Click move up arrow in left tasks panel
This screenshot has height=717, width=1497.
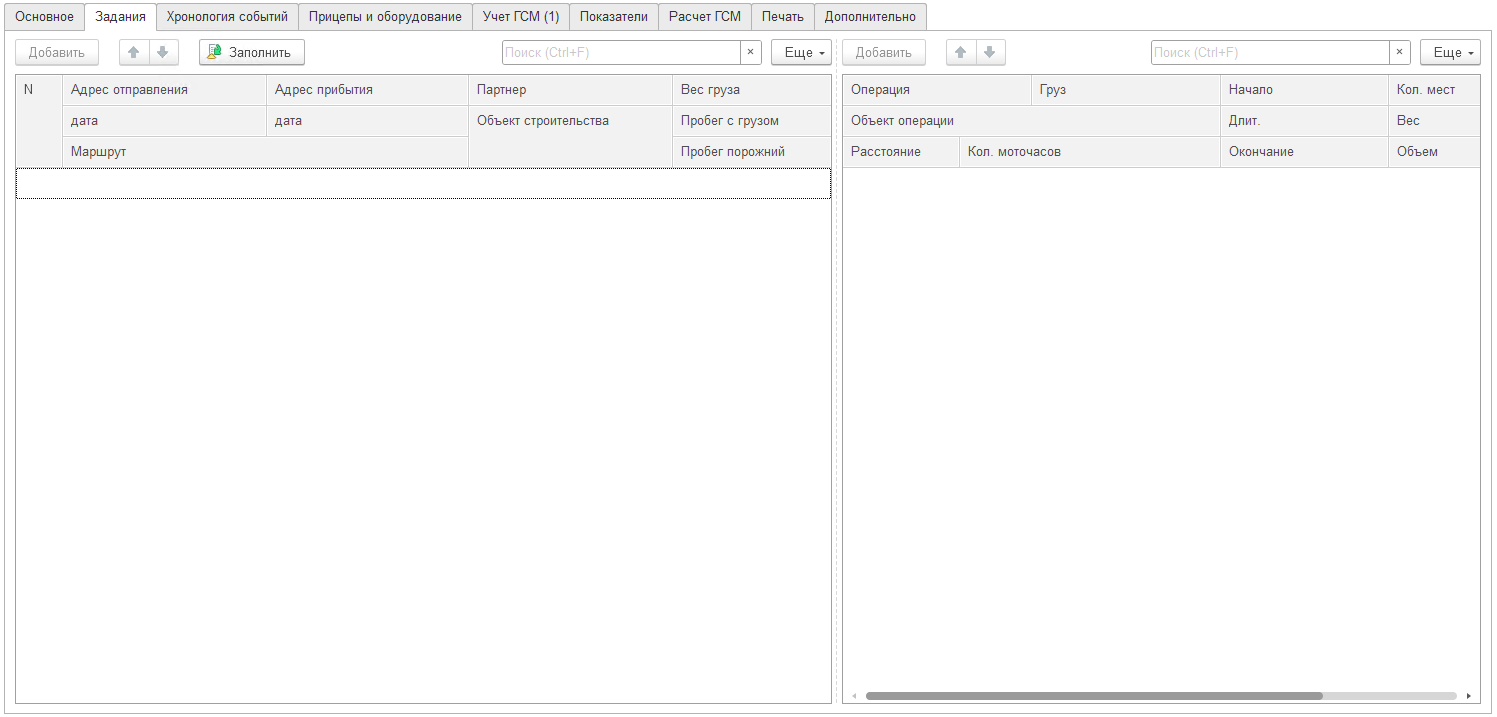click(134, 52)
